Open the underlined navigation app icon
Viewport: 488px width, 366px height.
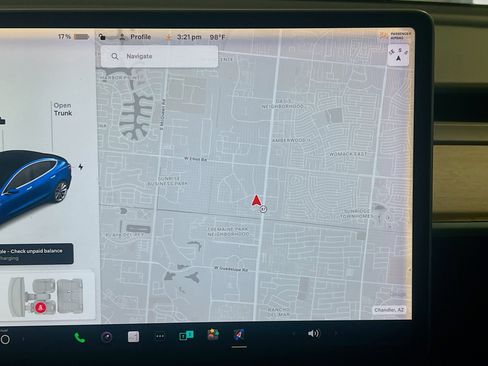(x=239, y=334)
